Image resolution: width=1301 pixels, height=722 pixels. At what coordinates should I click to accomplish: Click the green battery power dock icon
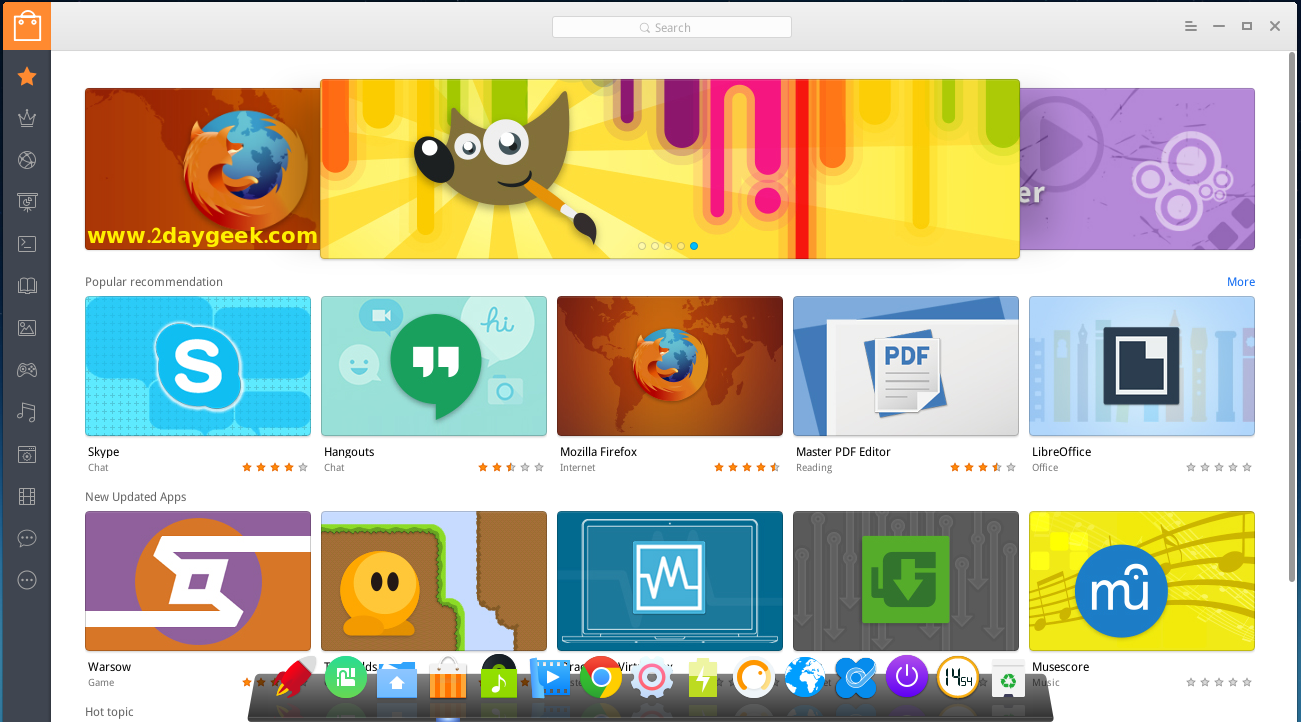click(x=703, y=678)
